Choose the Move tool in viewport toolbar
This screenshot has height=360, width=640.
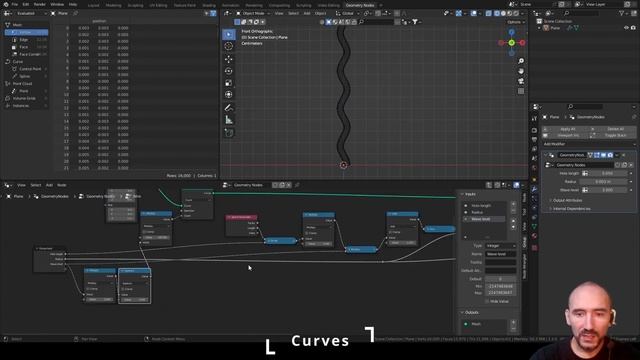229,59
